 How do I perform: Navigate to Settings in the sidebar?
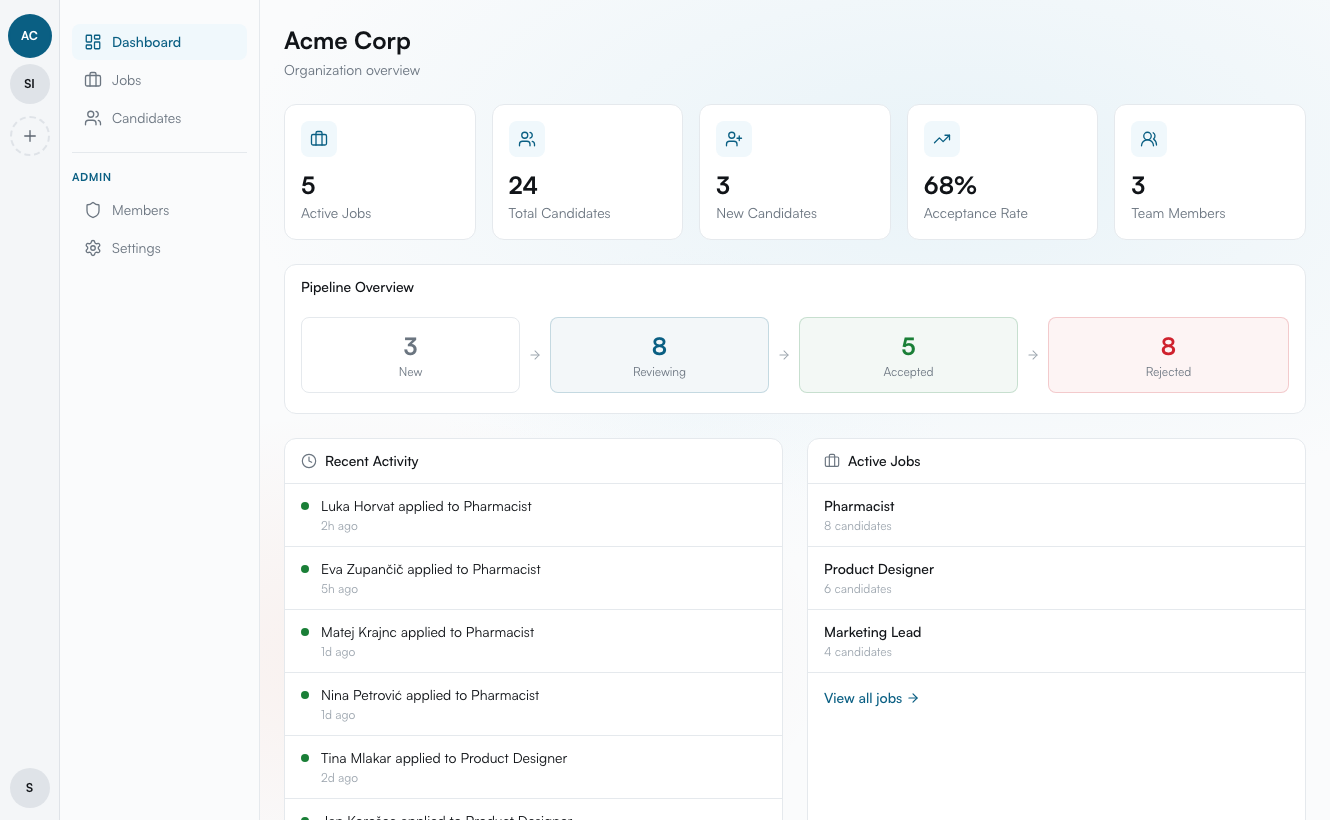[x=159, y=248]
